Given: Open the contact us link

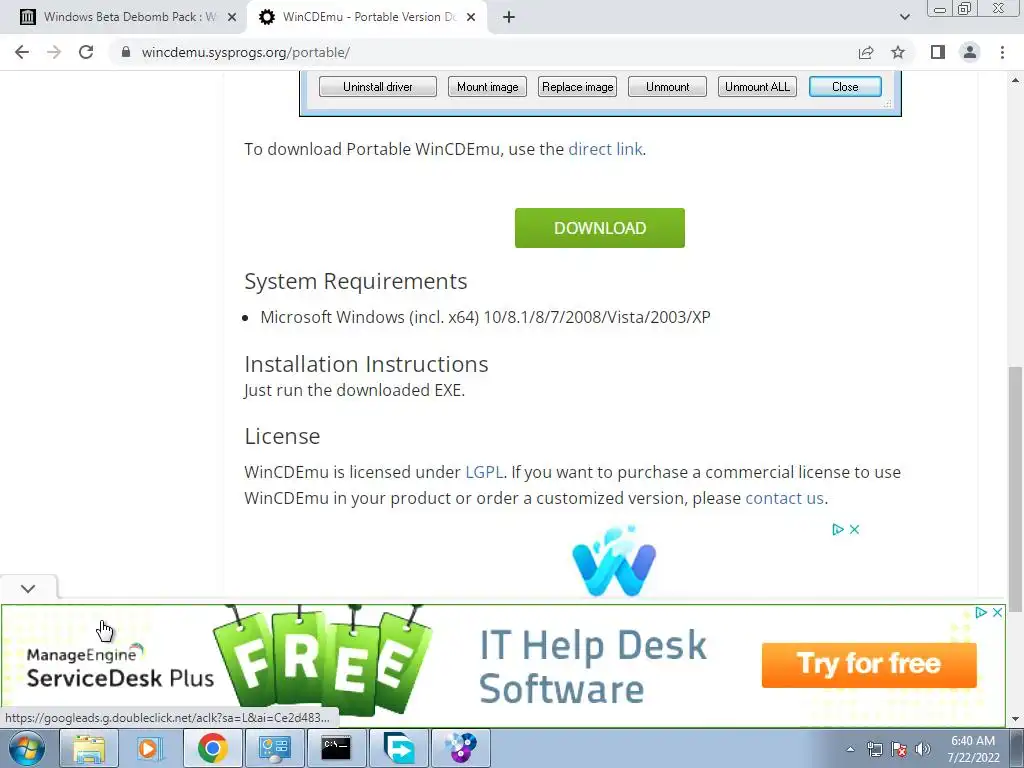Looking at the screenshot, I should point(784,498).
